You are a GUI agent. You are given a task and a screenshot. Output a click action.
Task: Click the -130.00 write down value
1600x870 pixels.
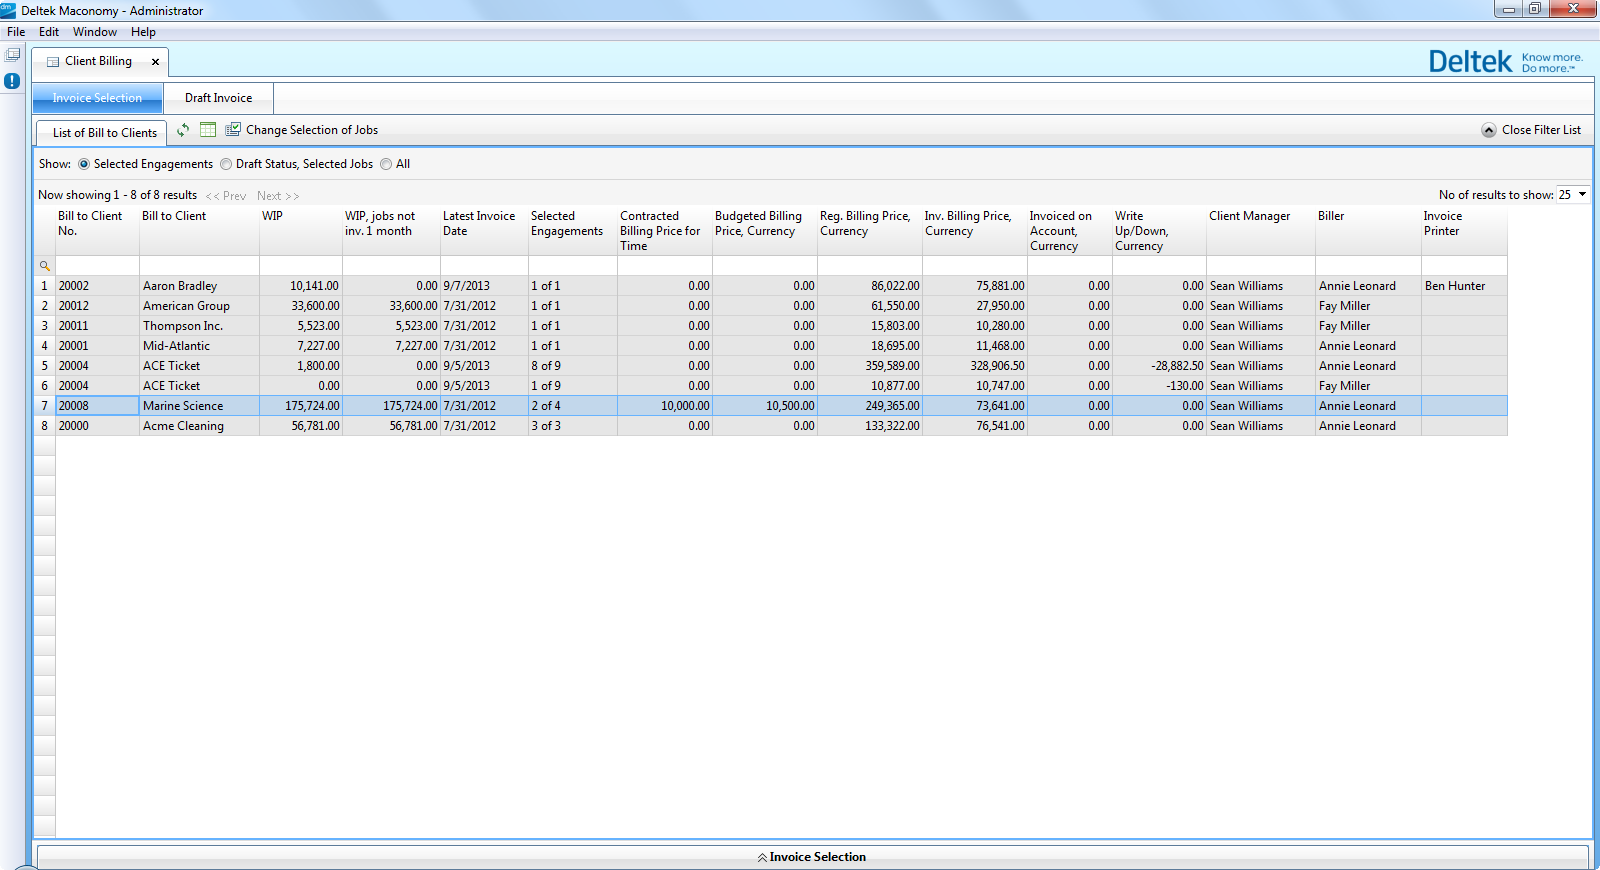pyautogui.click(x=1159, y=386)
